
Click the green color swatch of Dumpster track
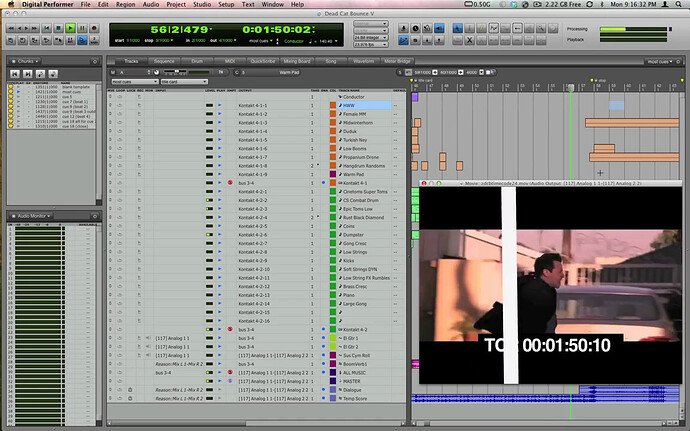333,235
